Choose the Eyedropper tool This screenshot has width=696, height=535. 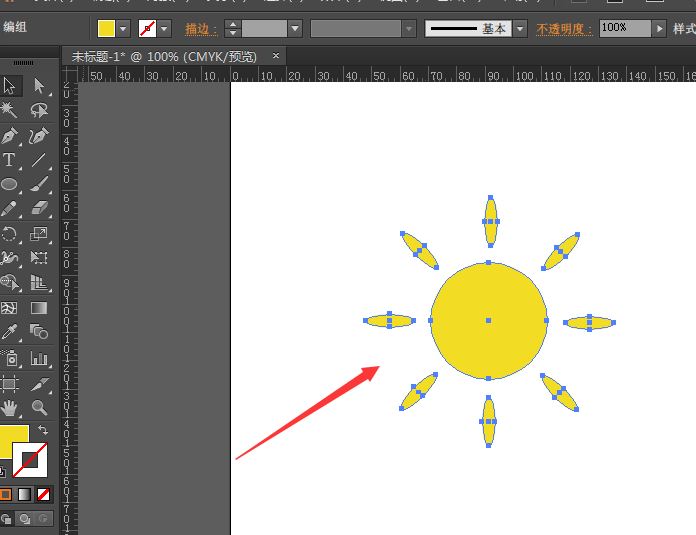10,332
